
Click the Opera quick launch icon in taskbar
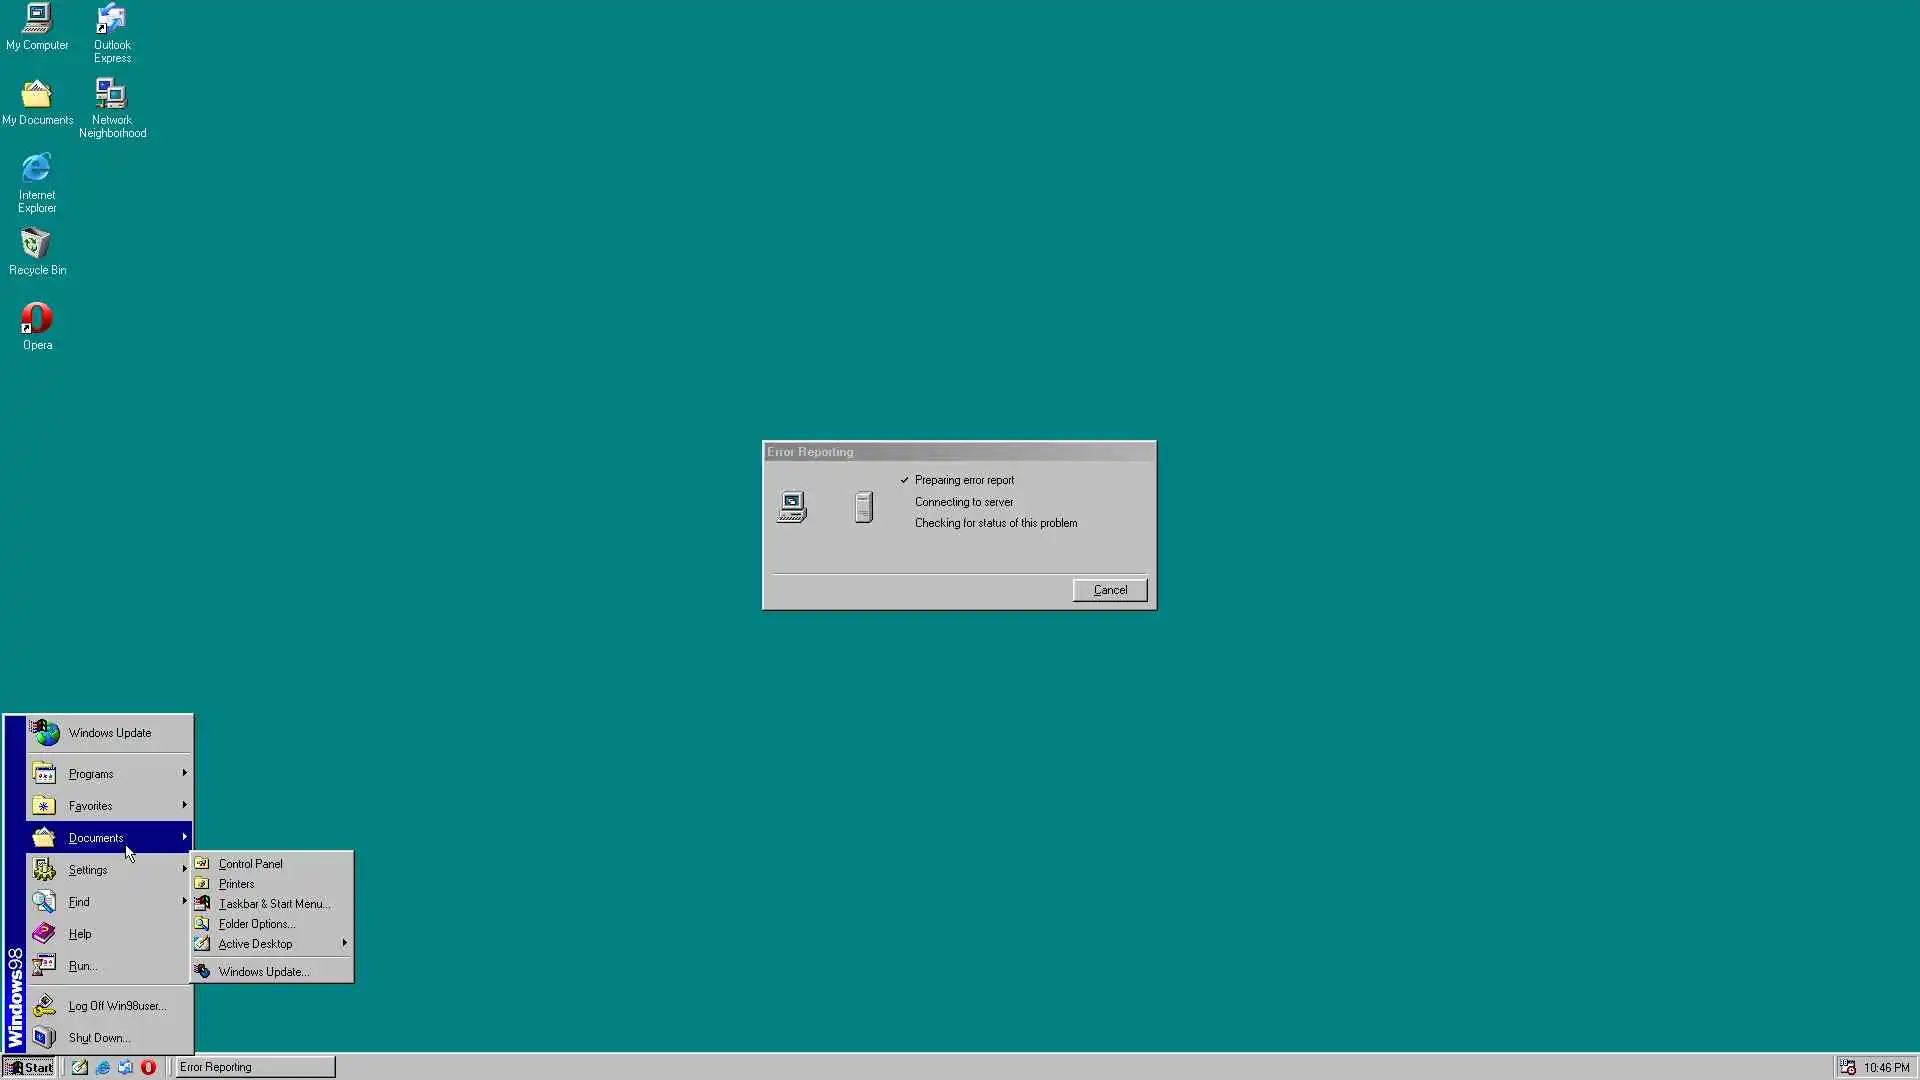pos(148,1067)
